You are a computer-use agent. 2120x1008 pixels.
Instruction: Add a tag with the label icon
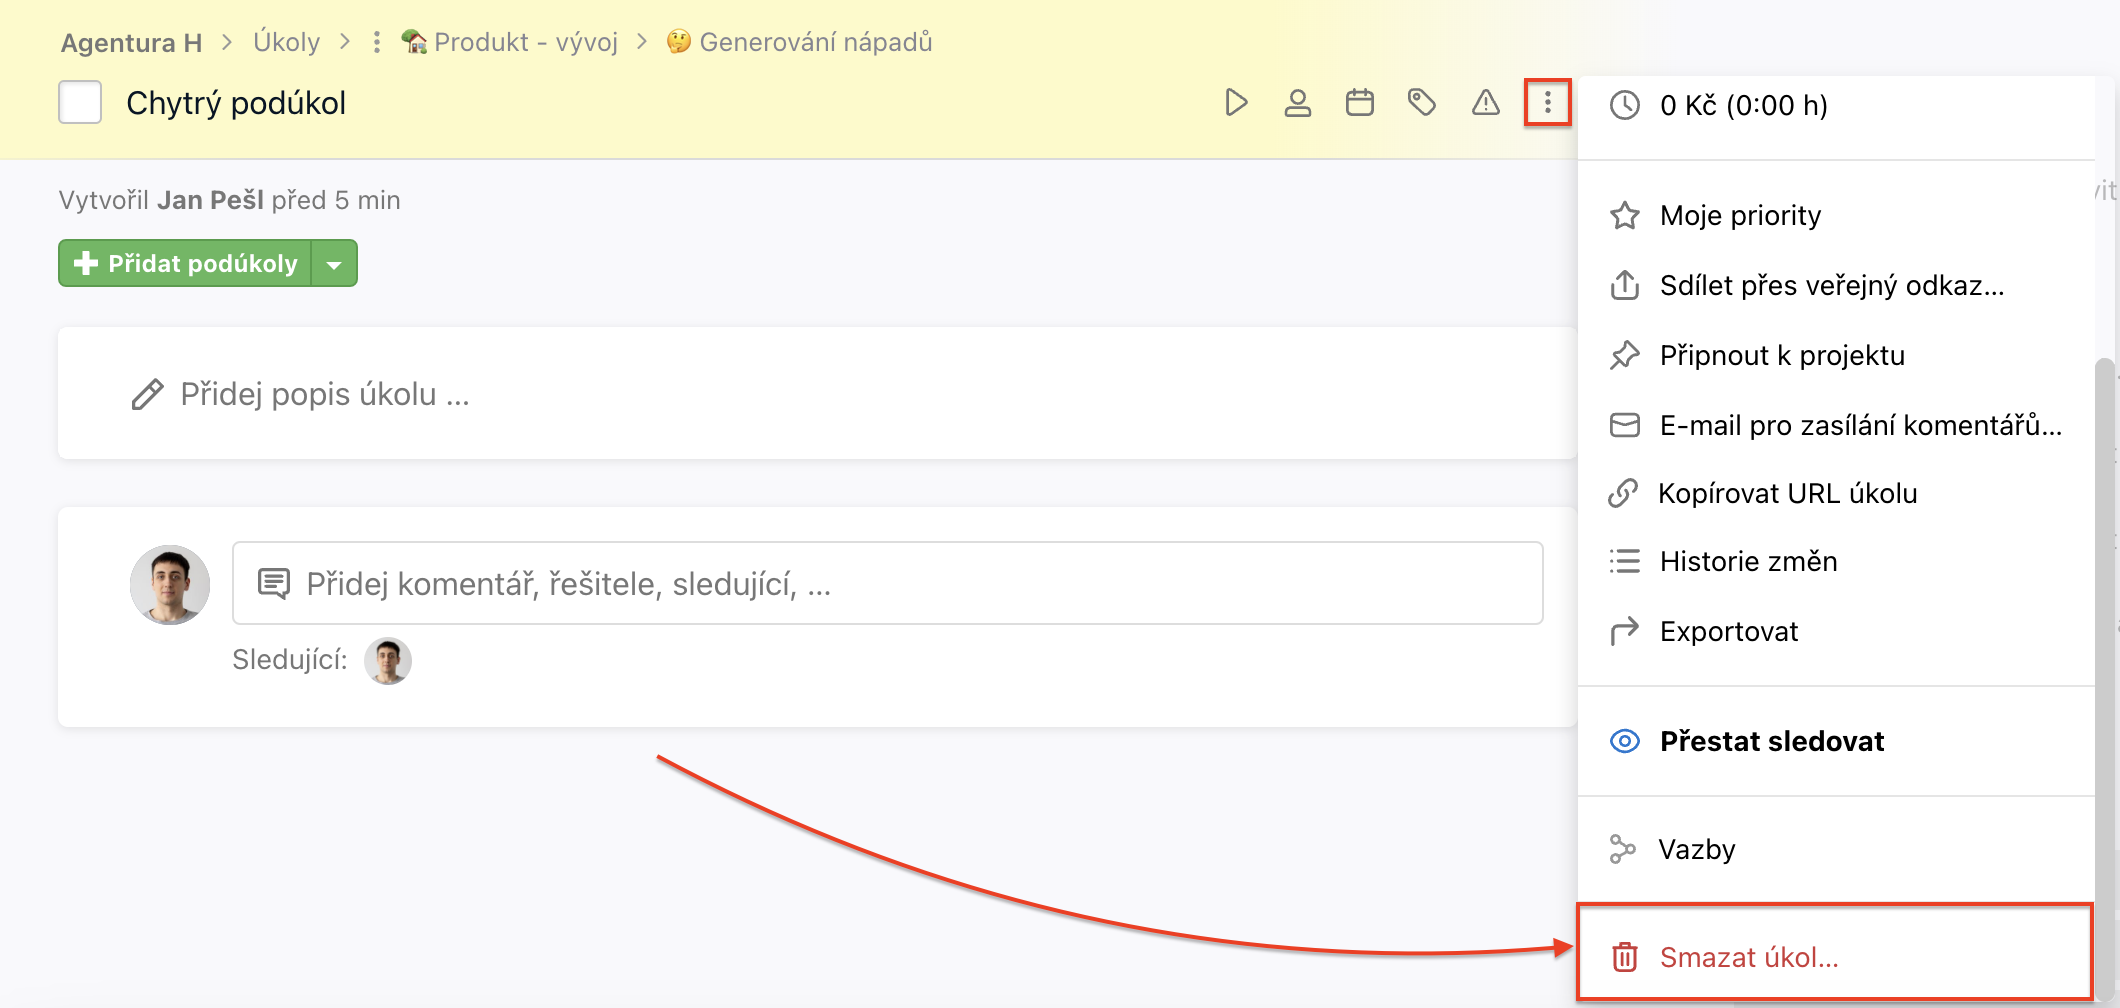[1422, 103]
